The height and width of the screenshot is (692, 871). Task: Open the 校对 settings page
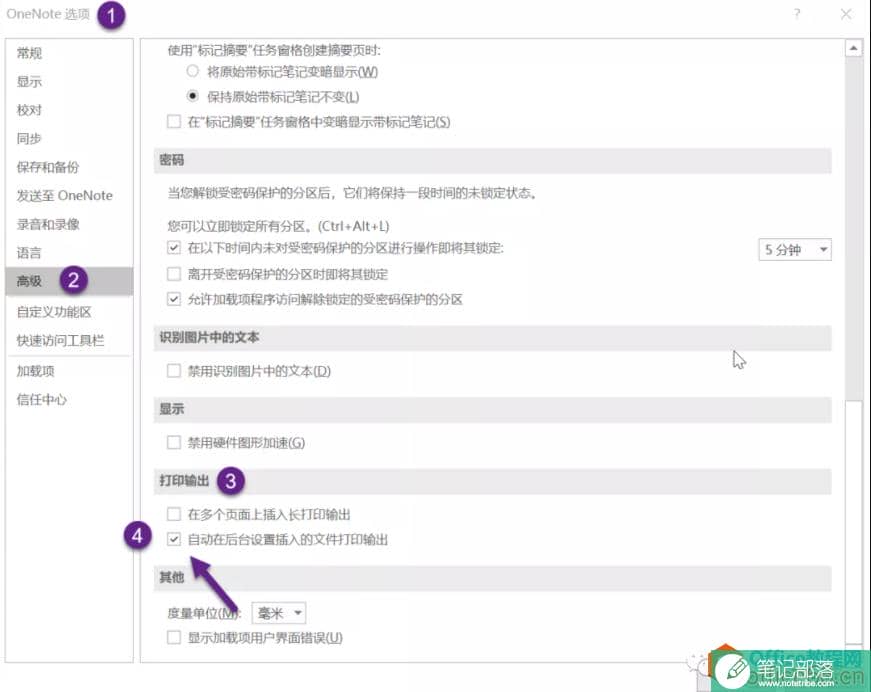tap(29, 110)
